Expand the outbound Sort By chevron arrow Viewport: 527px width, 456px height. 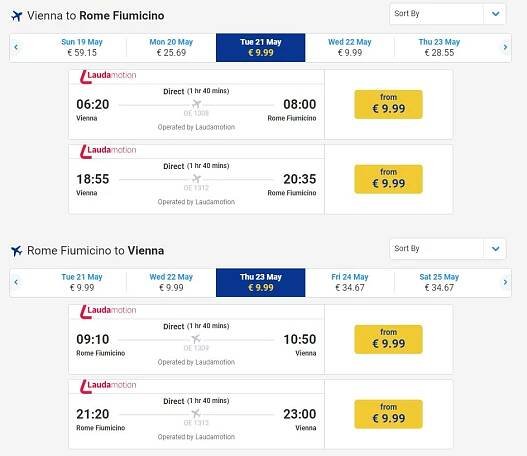(495, 14)
